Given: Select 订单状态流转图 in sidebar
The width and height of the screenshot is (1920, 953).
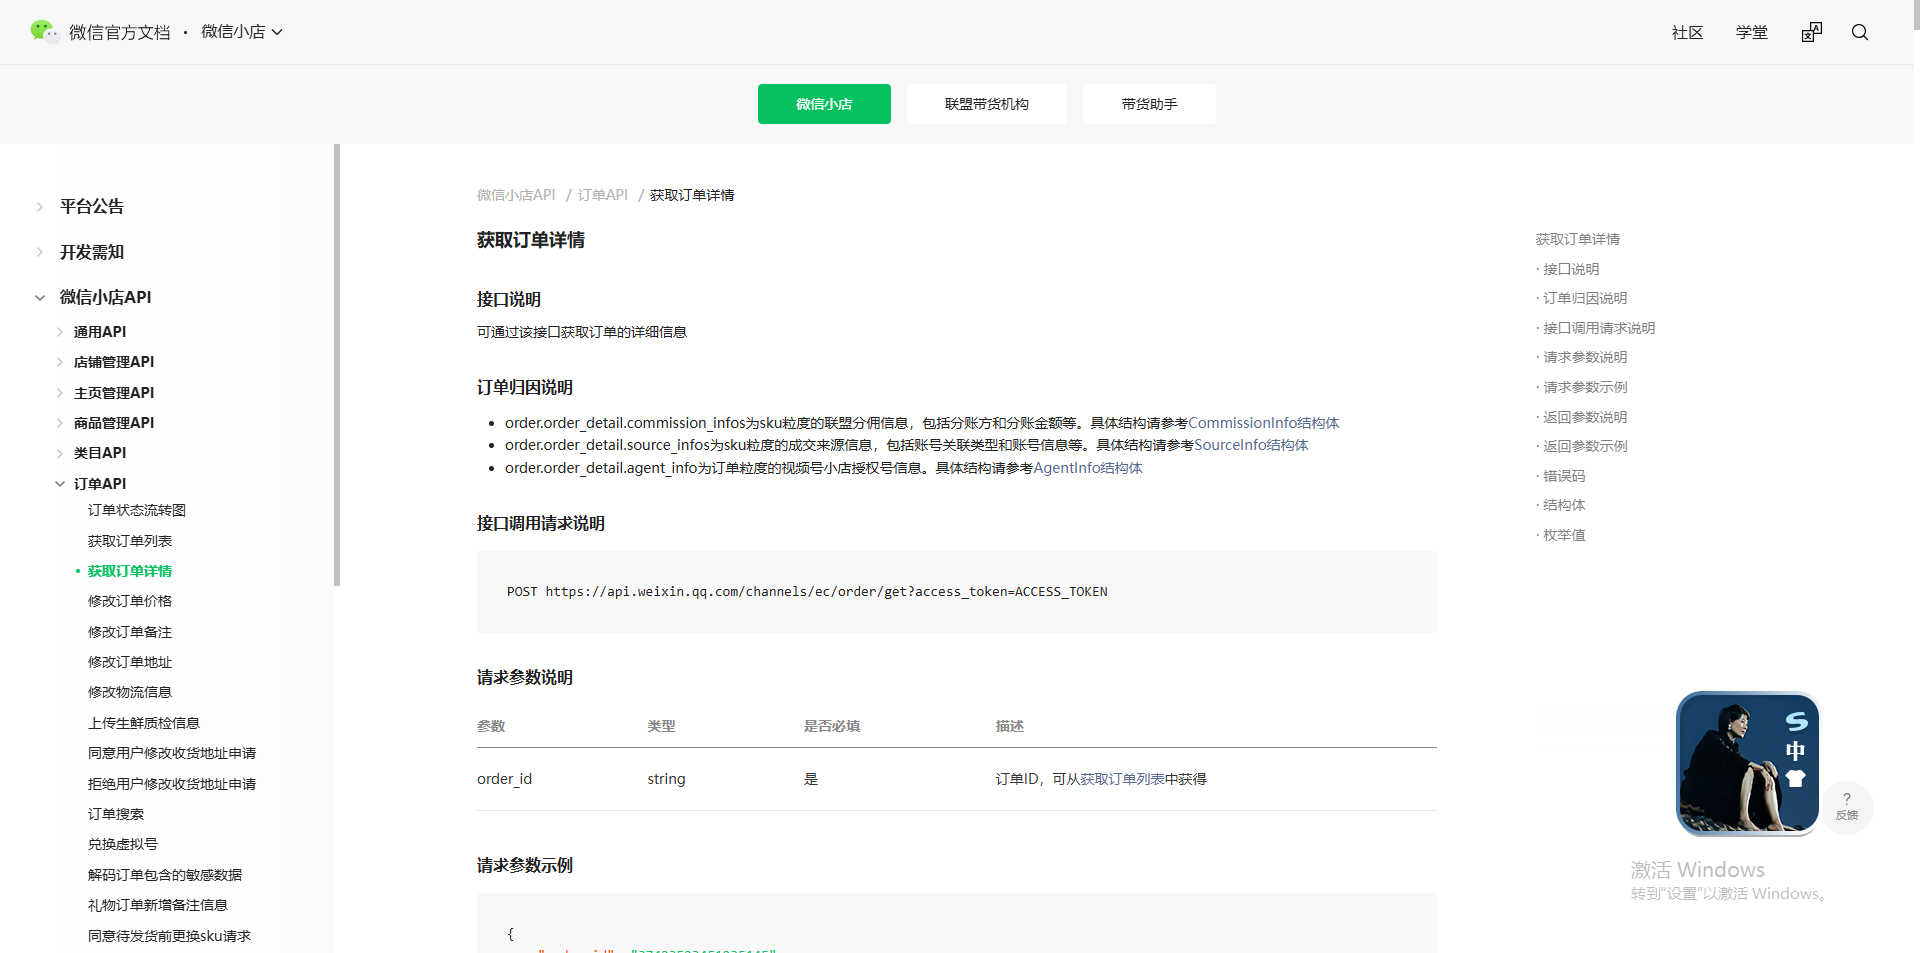Looking at the screenshot, I should coord(137,510).
